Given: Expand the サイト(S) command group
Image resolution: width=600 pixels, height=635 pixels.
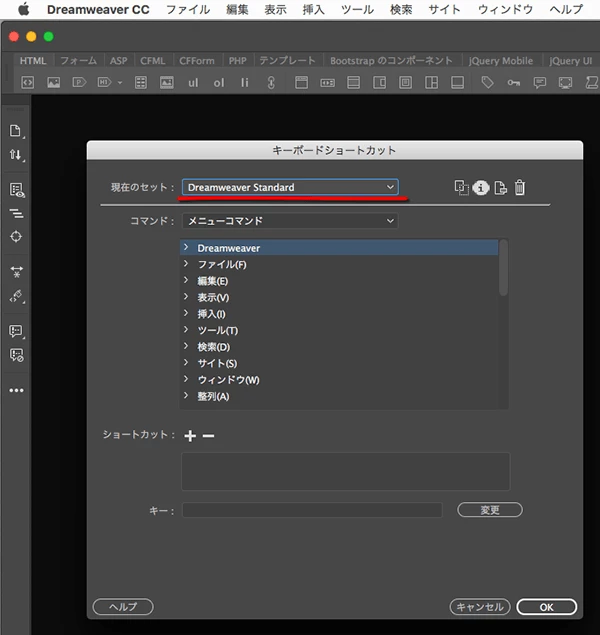Looking at the screenshot, I should (186, 363).
